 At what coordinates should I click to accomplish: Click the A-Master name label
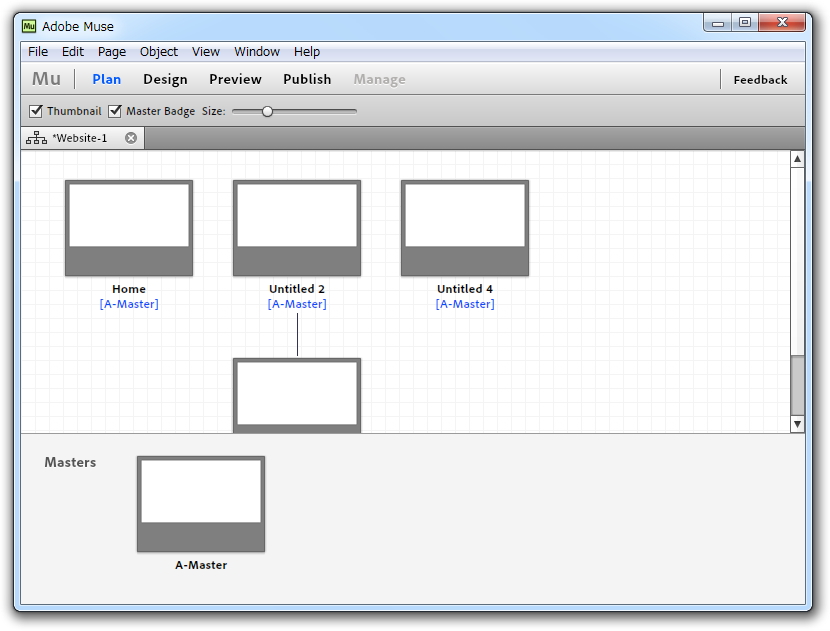201,565
